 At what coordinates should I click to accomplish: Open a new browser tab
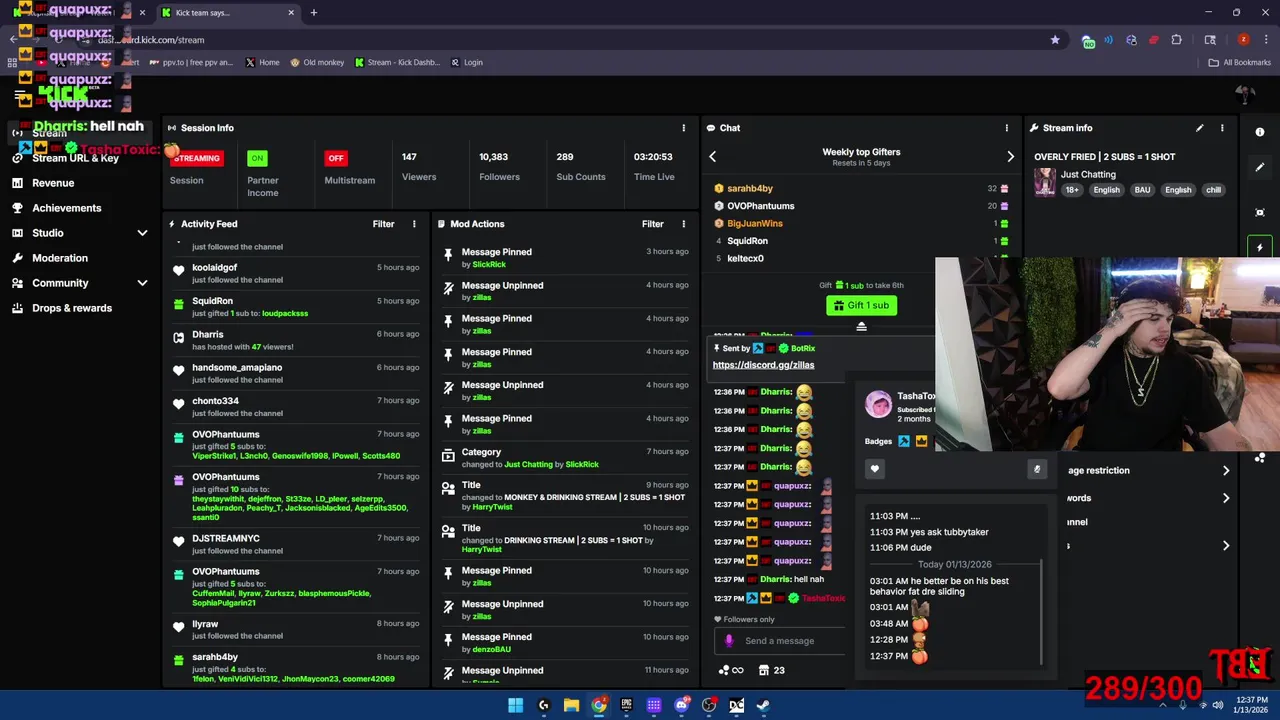coord(313,13)
